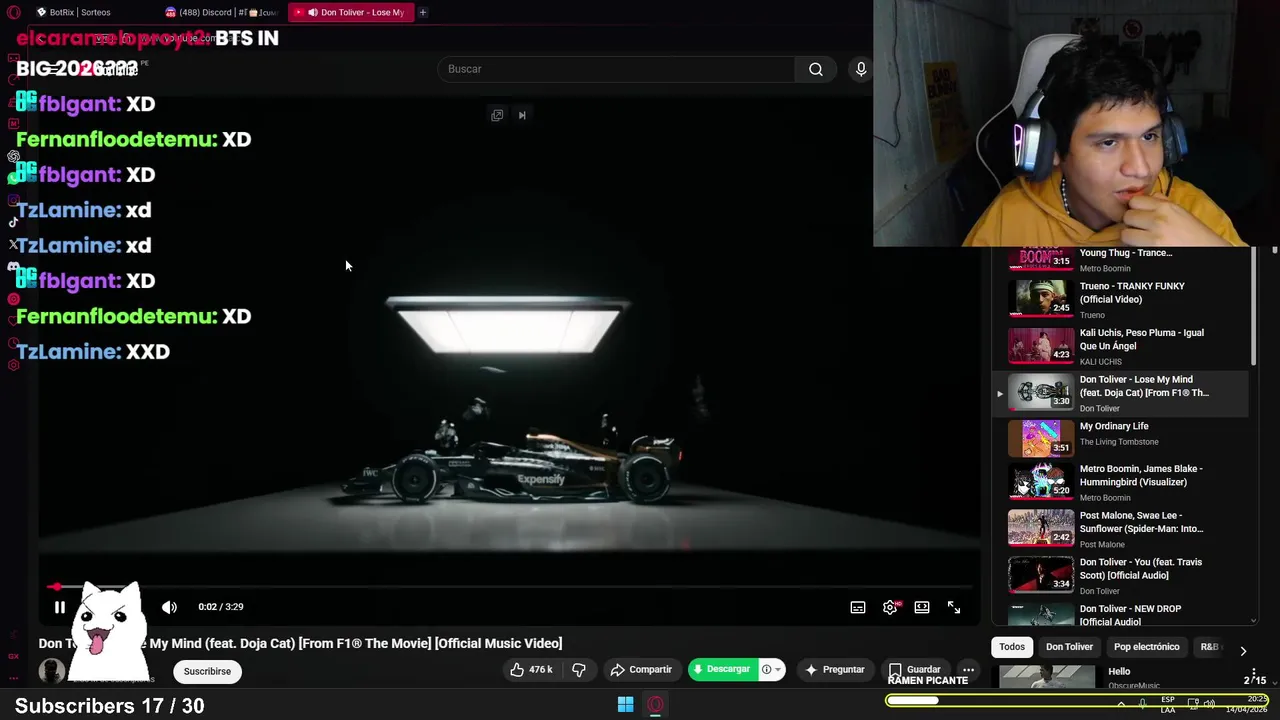Click the video progress bar

pyautogui.click(x=510, y=587)
